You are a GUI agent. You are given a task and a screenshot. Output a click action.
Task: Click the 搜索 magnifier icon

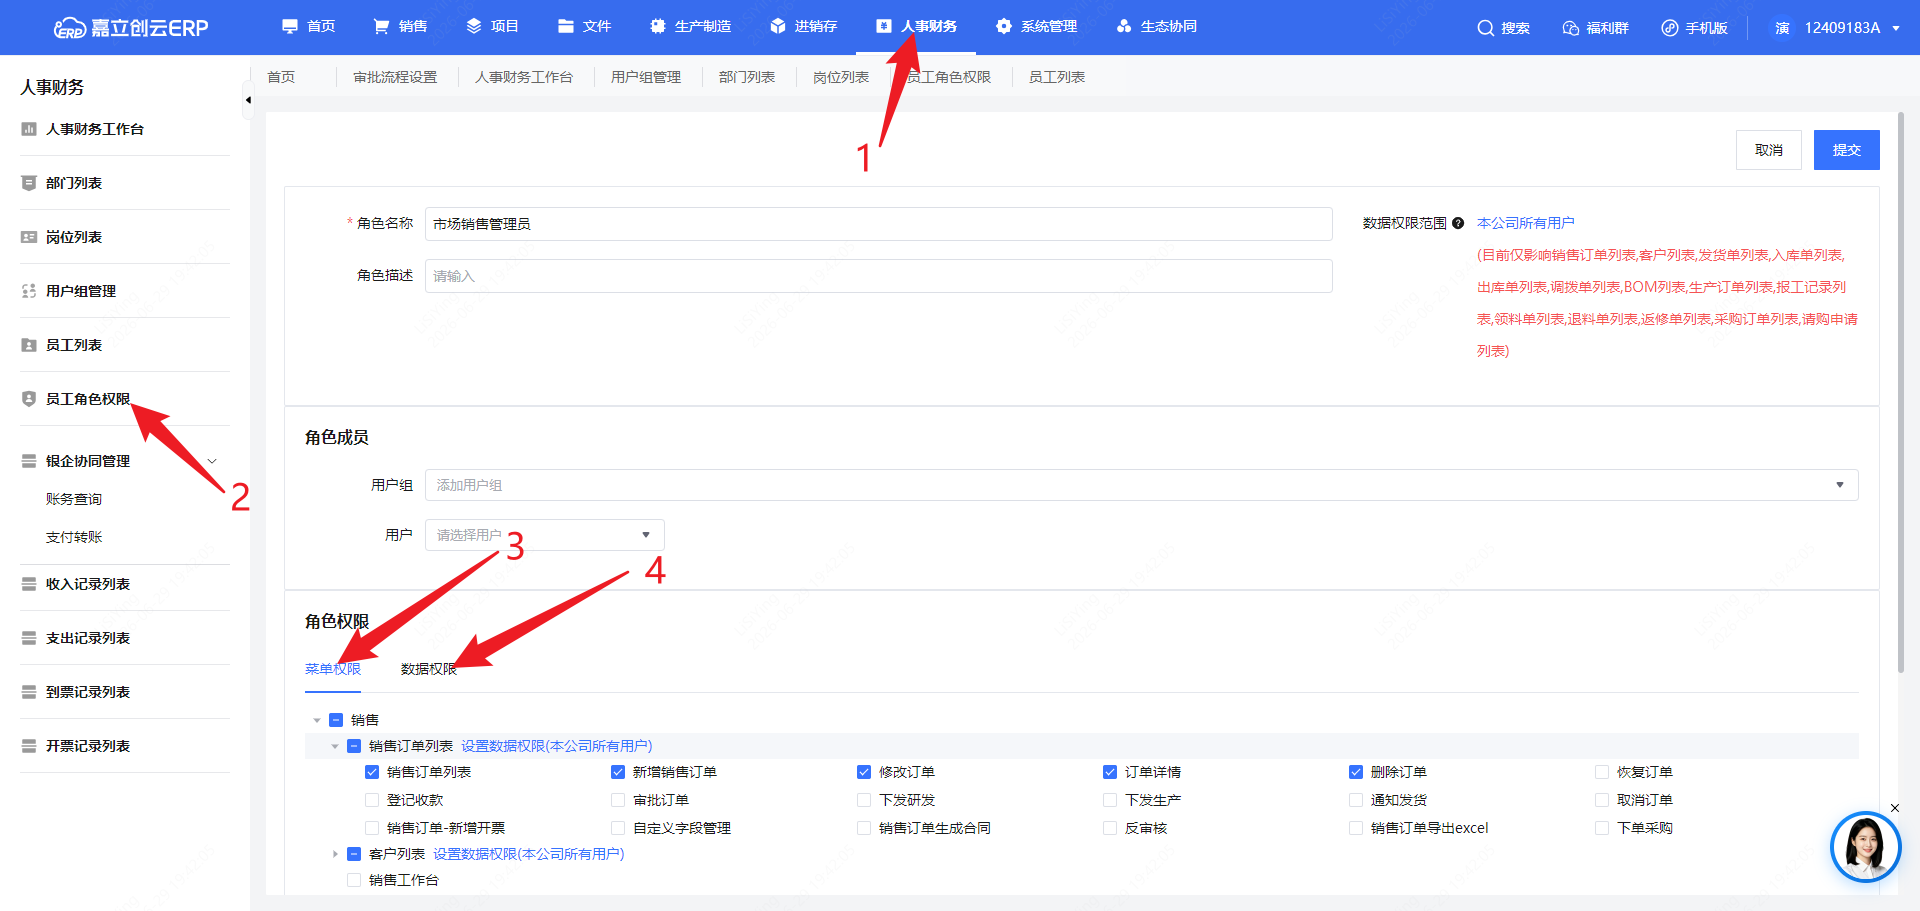click(x=1486, y=28)
